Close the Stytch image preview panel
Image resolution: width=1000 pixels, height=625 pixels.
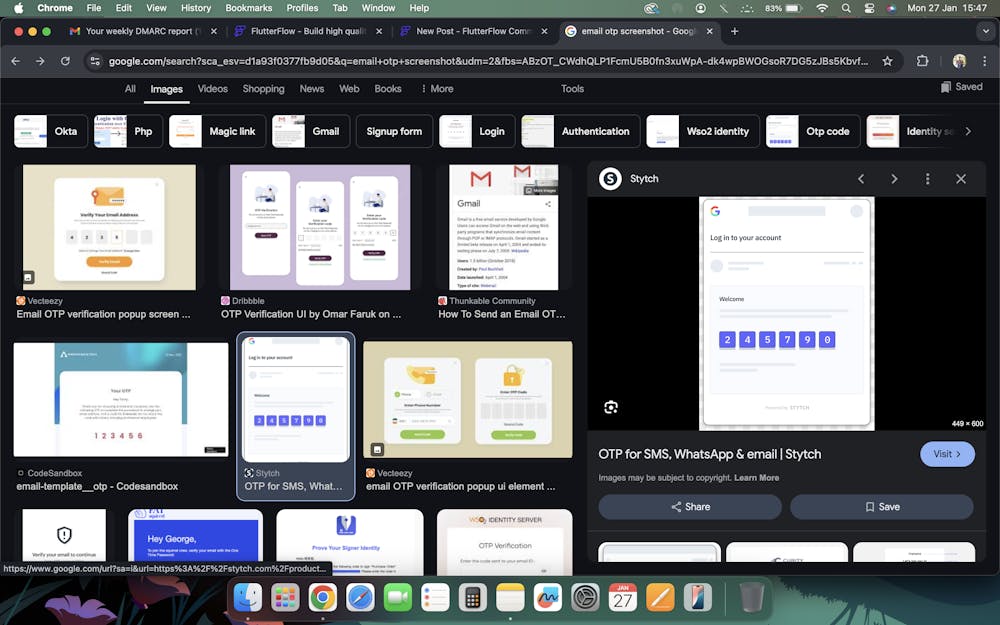coord(961,179)
